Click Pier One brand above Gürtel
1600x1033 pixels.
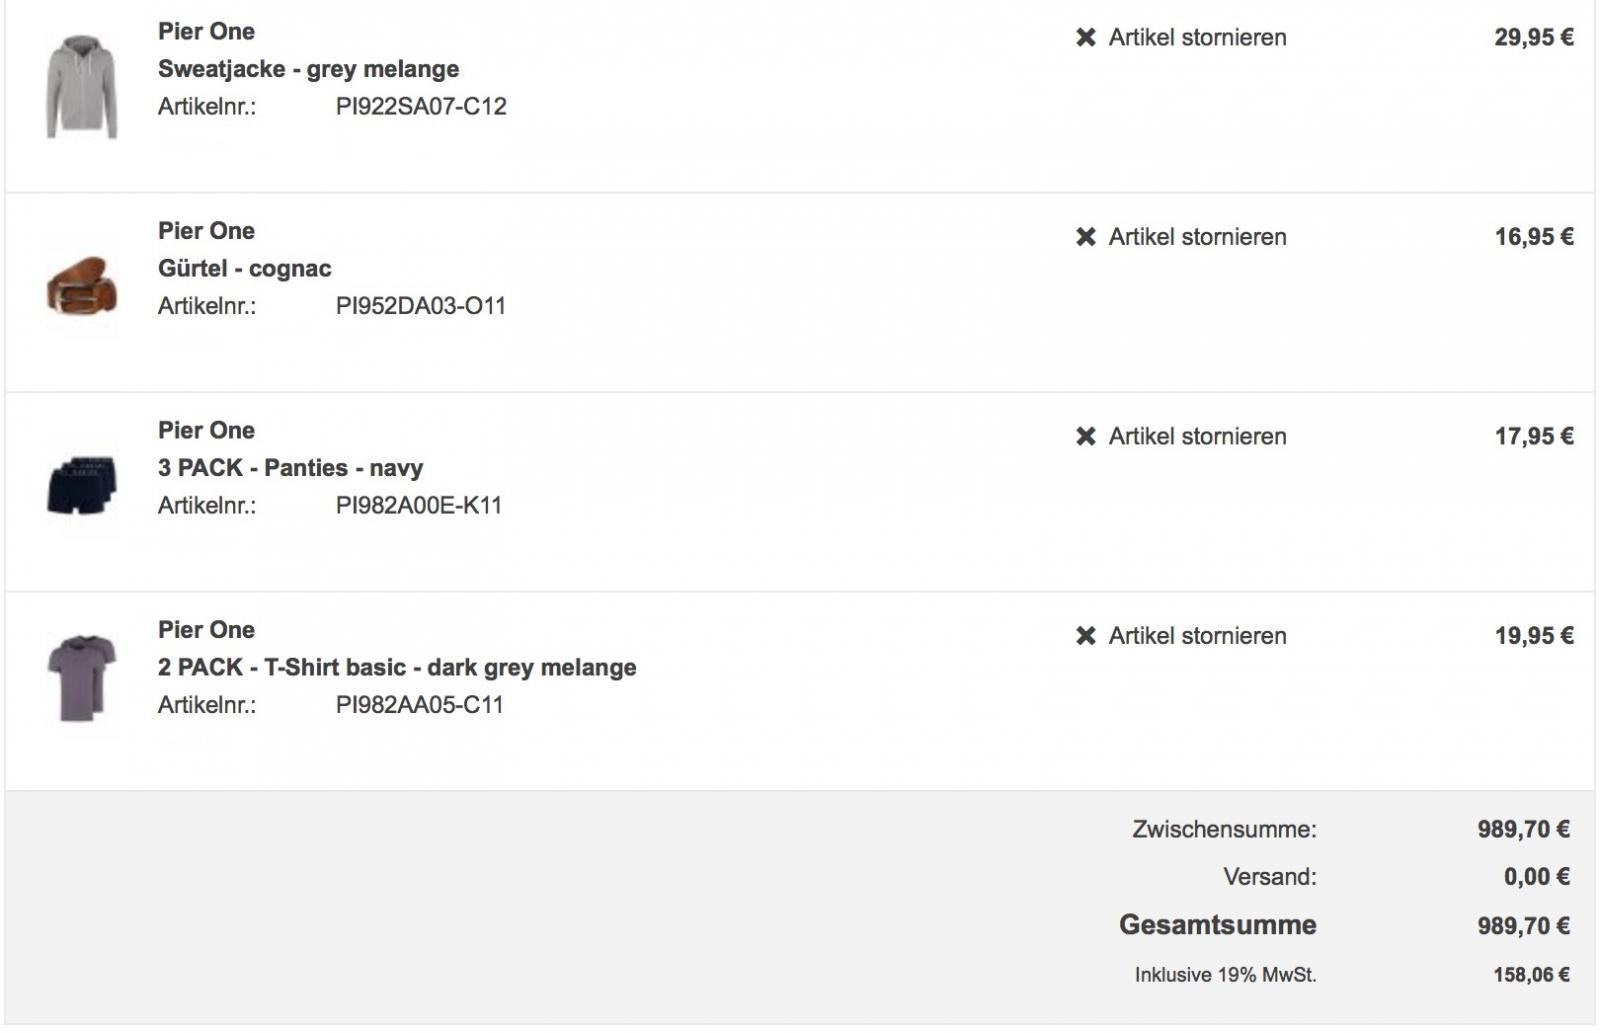coord(206,231)
